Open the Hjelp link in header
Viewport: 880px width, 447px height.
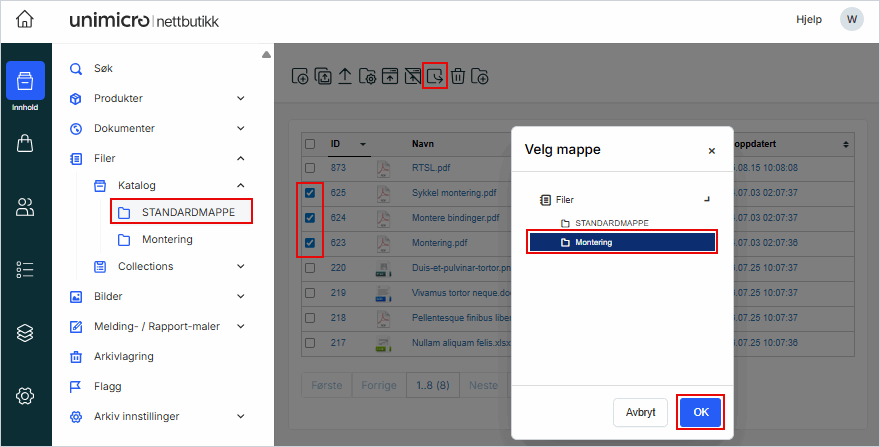click(808, 20)
